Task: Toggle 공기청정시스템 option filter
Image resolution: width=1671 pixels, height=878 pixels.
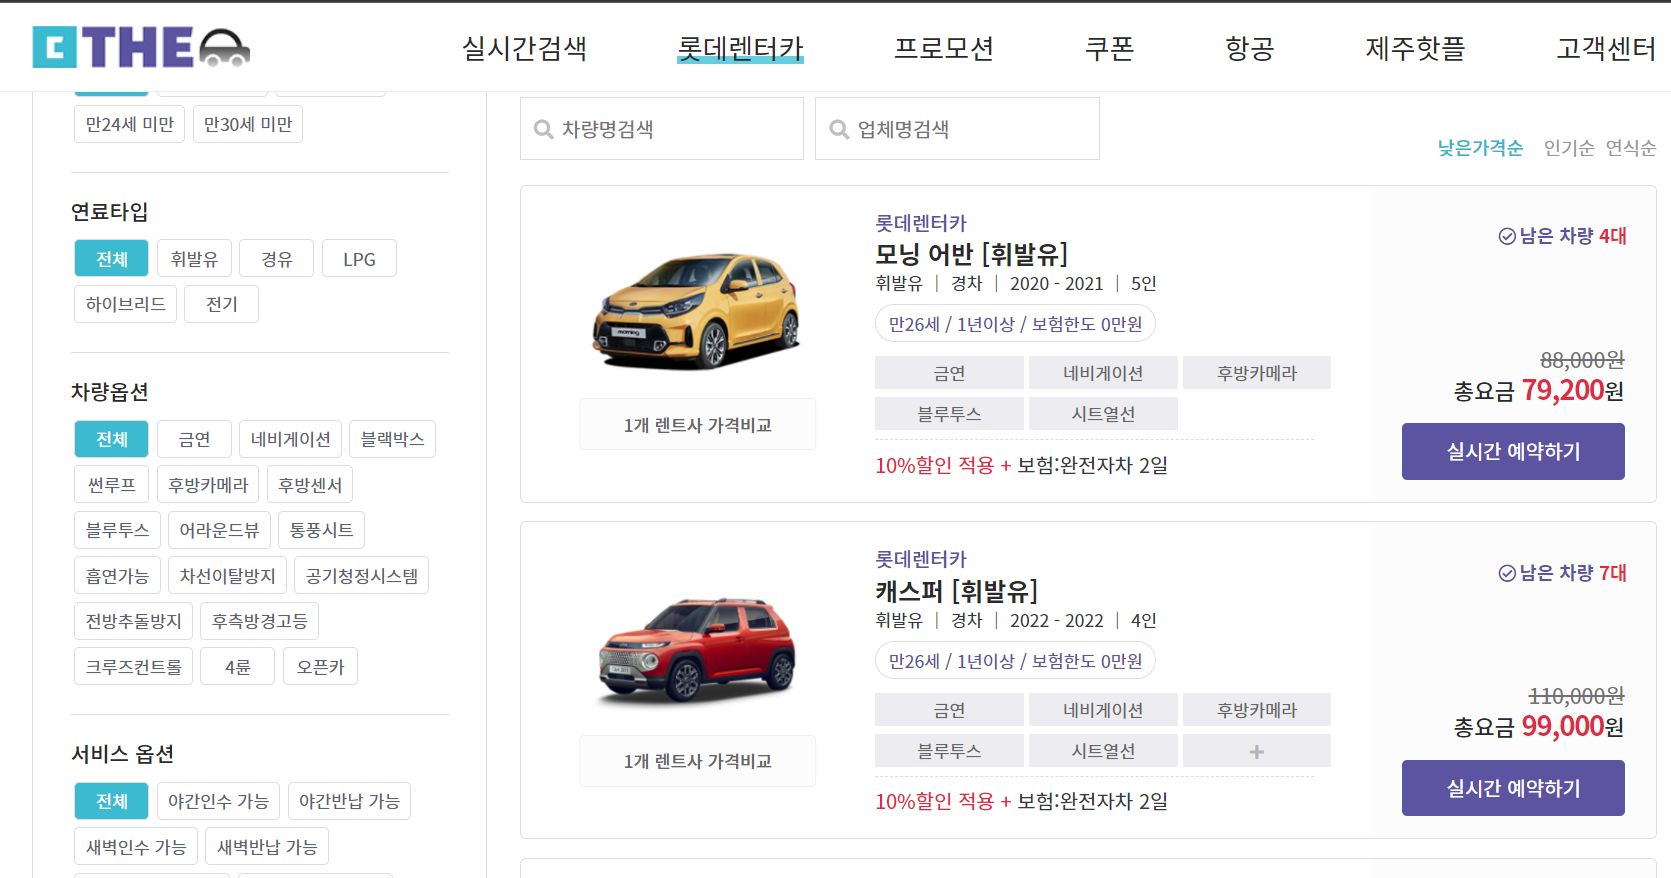Action: tap(362, 576)
